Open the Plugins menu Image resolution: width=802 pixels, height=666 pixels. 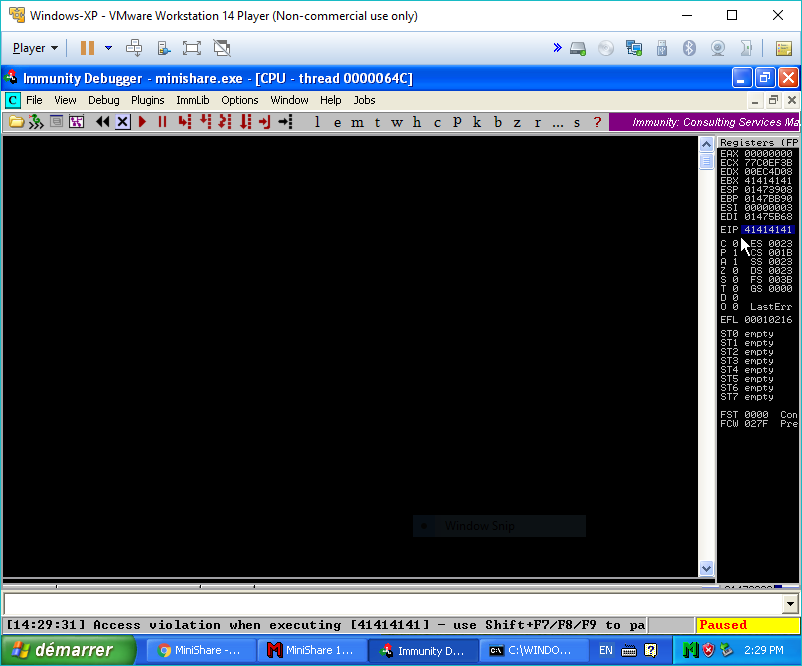(148, 100)
